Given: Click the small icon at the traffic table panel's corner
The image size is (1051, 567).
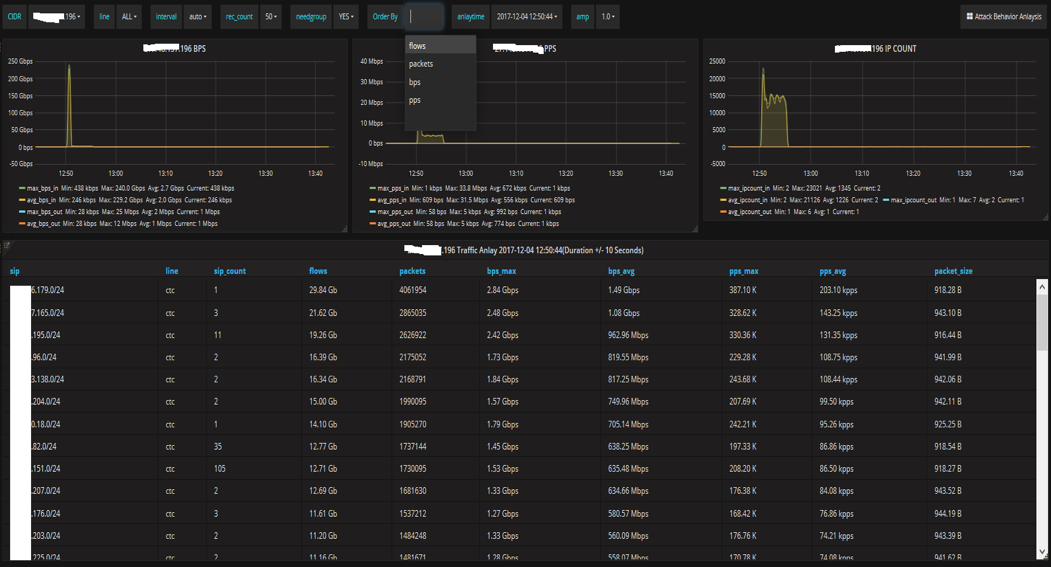Looking at the screenshot, I should 7,245.
